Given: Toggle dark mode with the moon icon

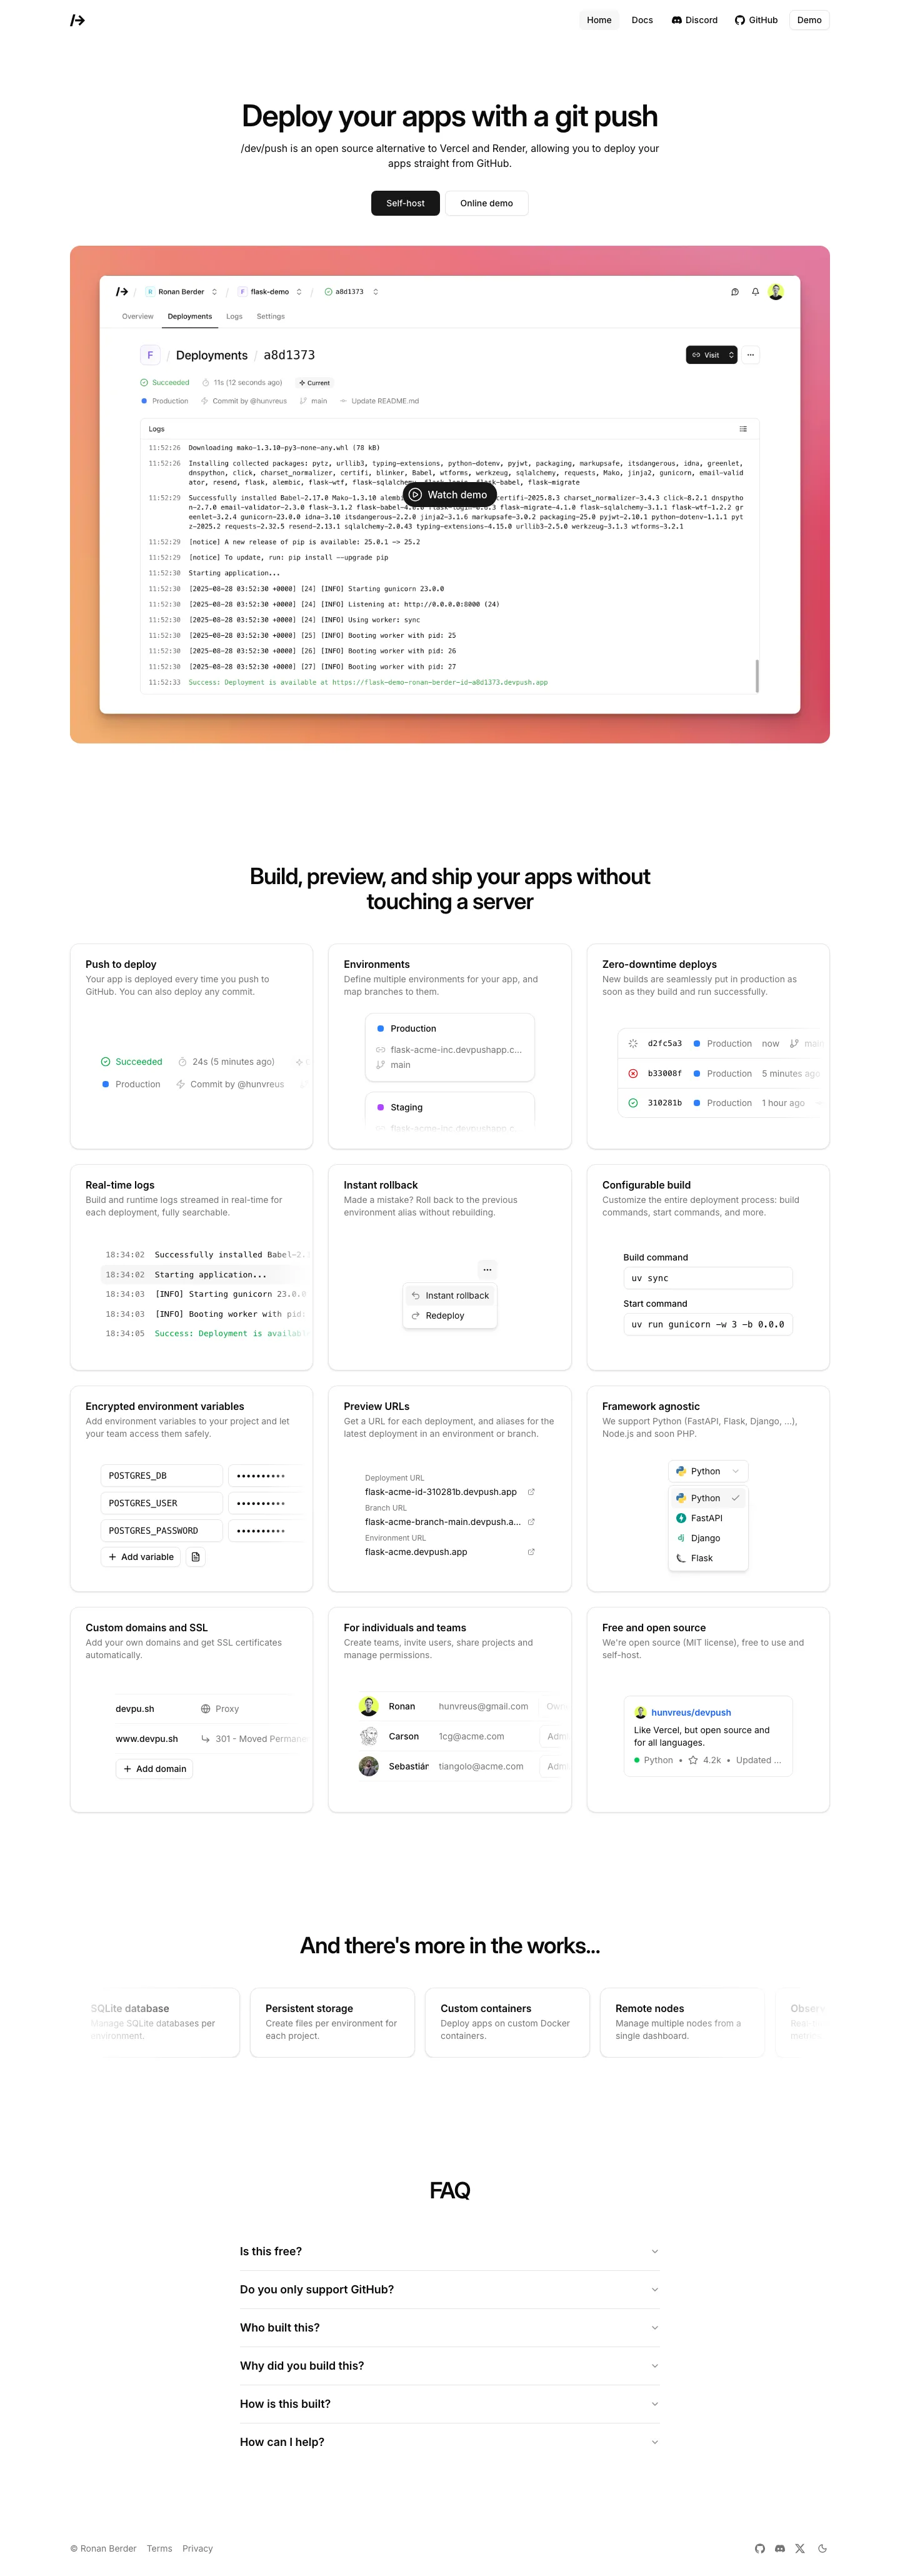Looking at the screenshot, I should pos(822,2548).
